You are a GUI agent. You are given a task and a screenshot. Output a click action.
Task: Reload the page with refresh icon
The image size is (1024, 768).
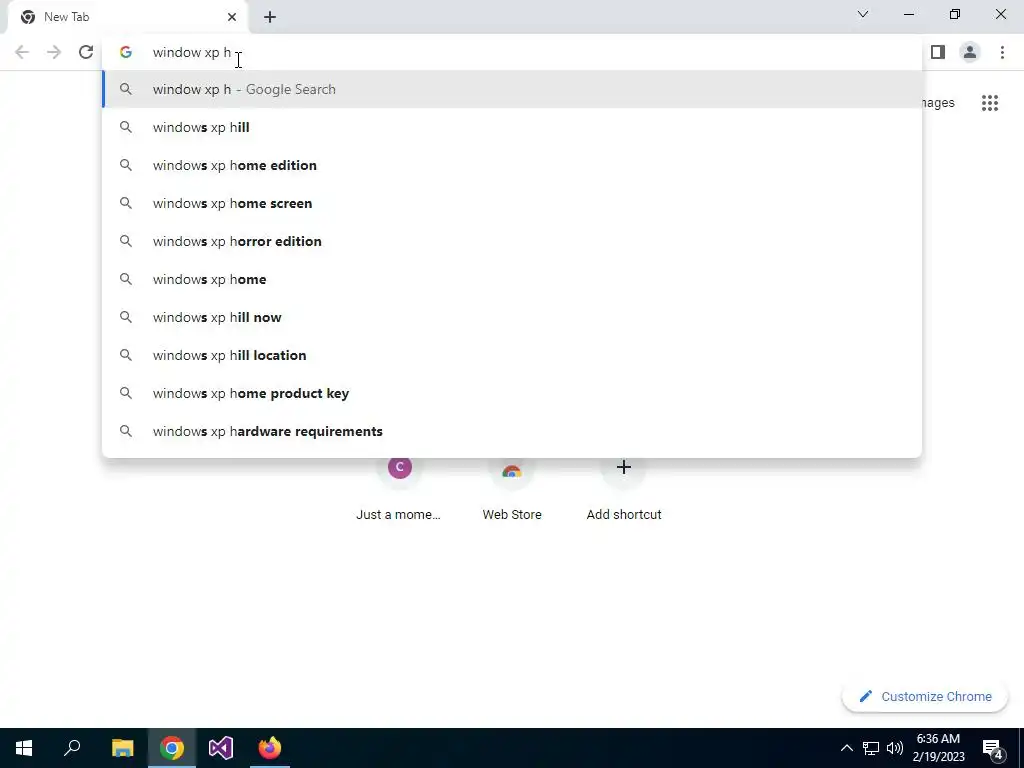86,52
